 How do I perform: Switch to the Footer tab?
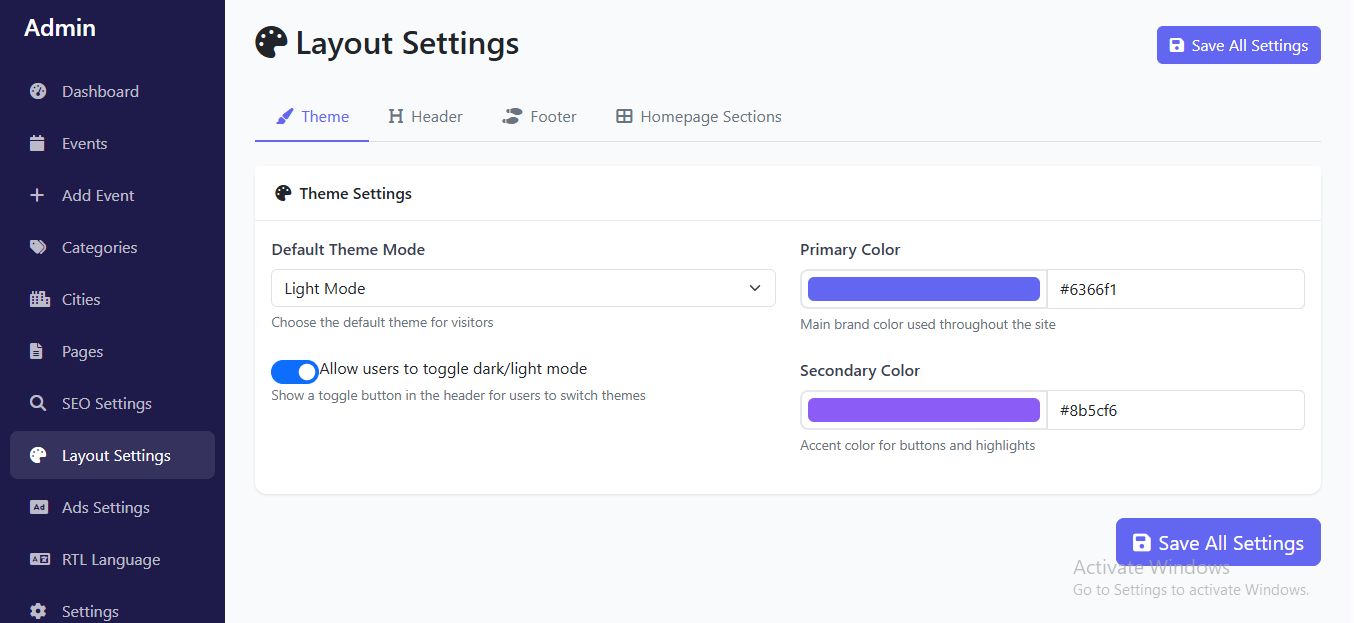[540, 117]
